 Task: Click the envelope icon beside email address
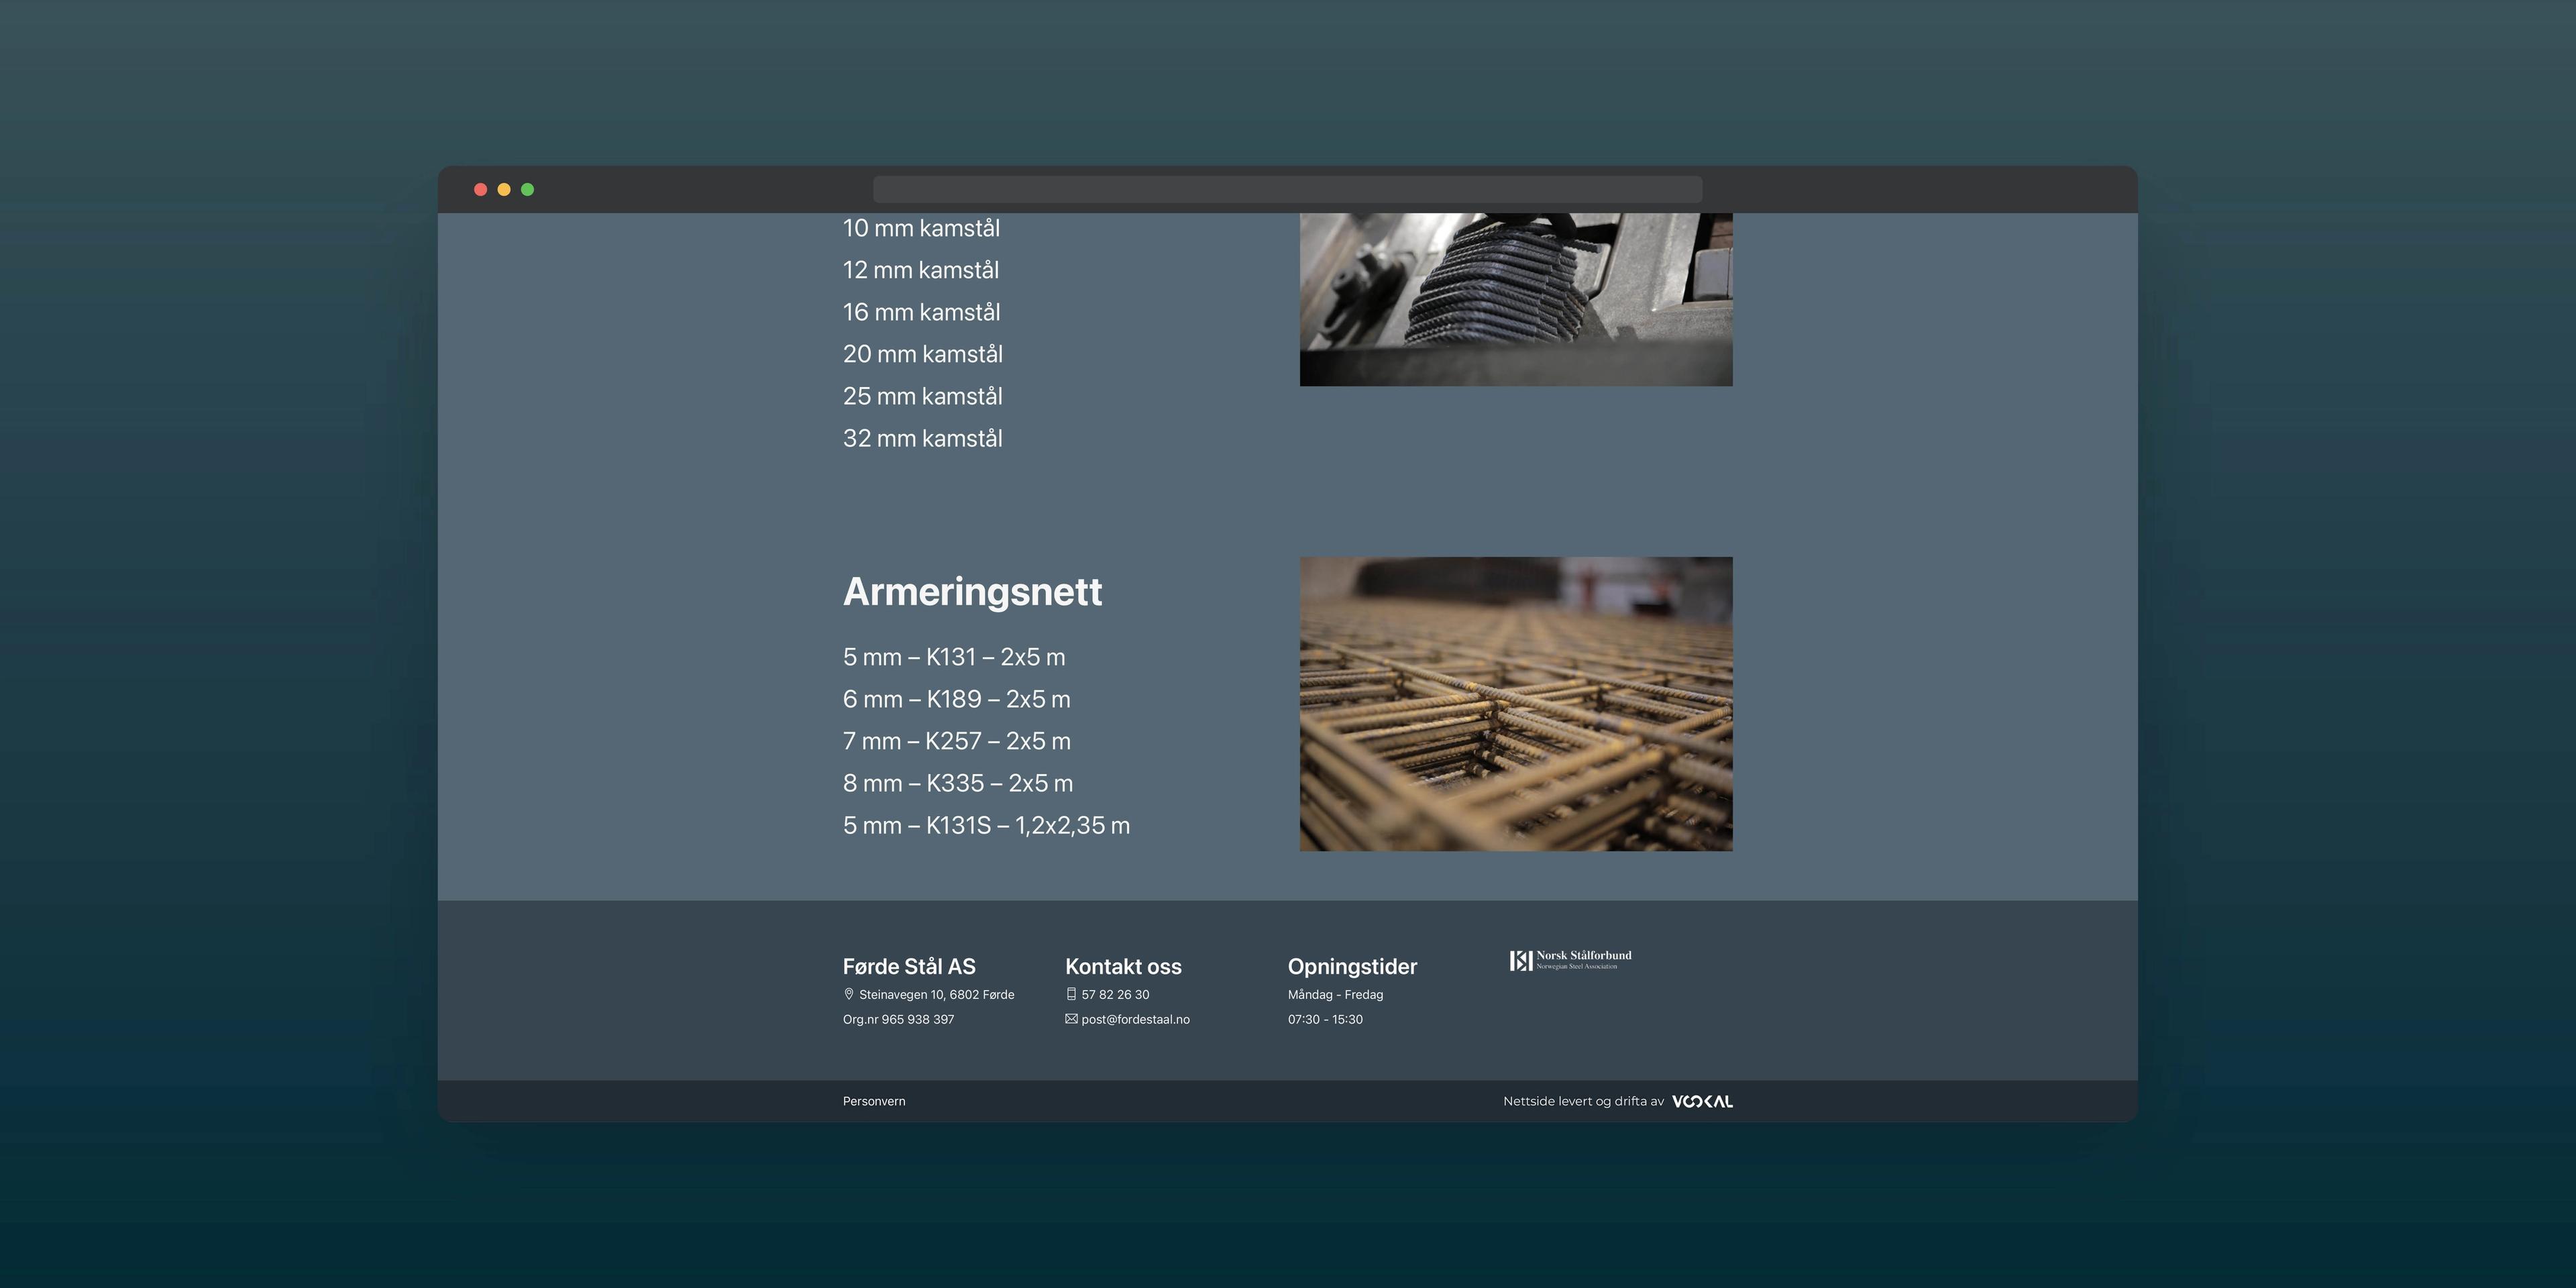click(x=1071, y=1019)
